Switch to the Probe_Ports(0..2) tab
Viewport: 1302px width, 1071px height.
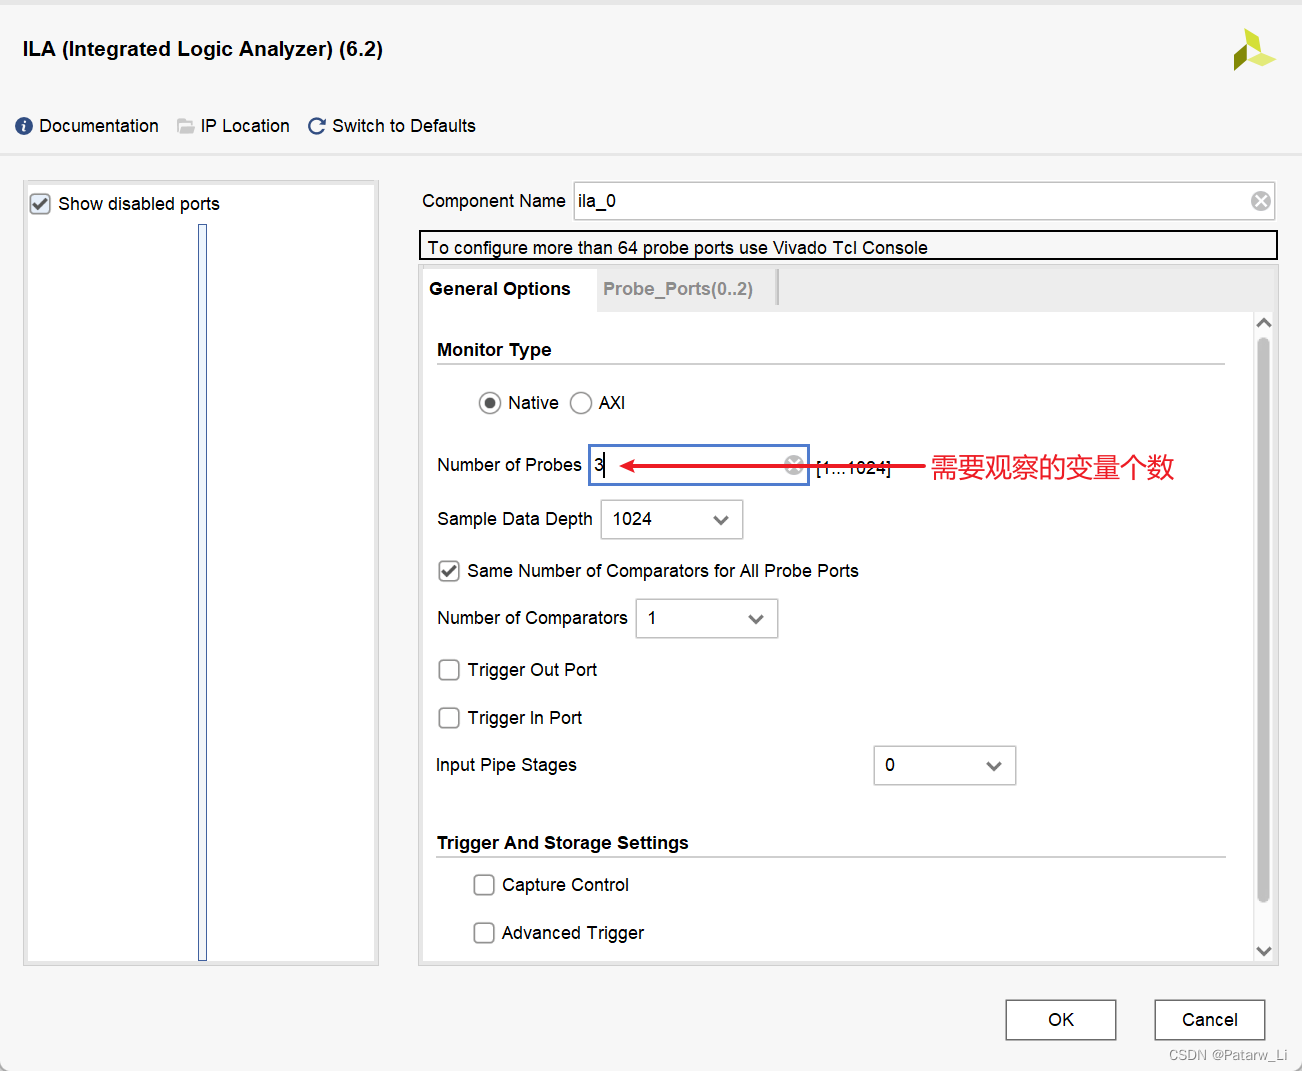[x=678, y=289]
